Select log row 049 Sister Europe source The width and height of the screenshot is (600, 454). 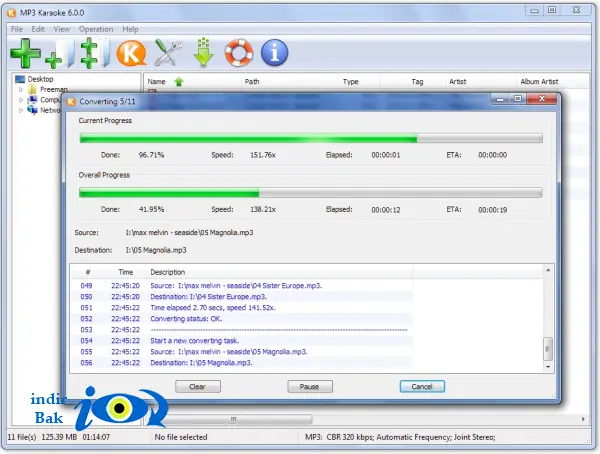tap(242, 286)
